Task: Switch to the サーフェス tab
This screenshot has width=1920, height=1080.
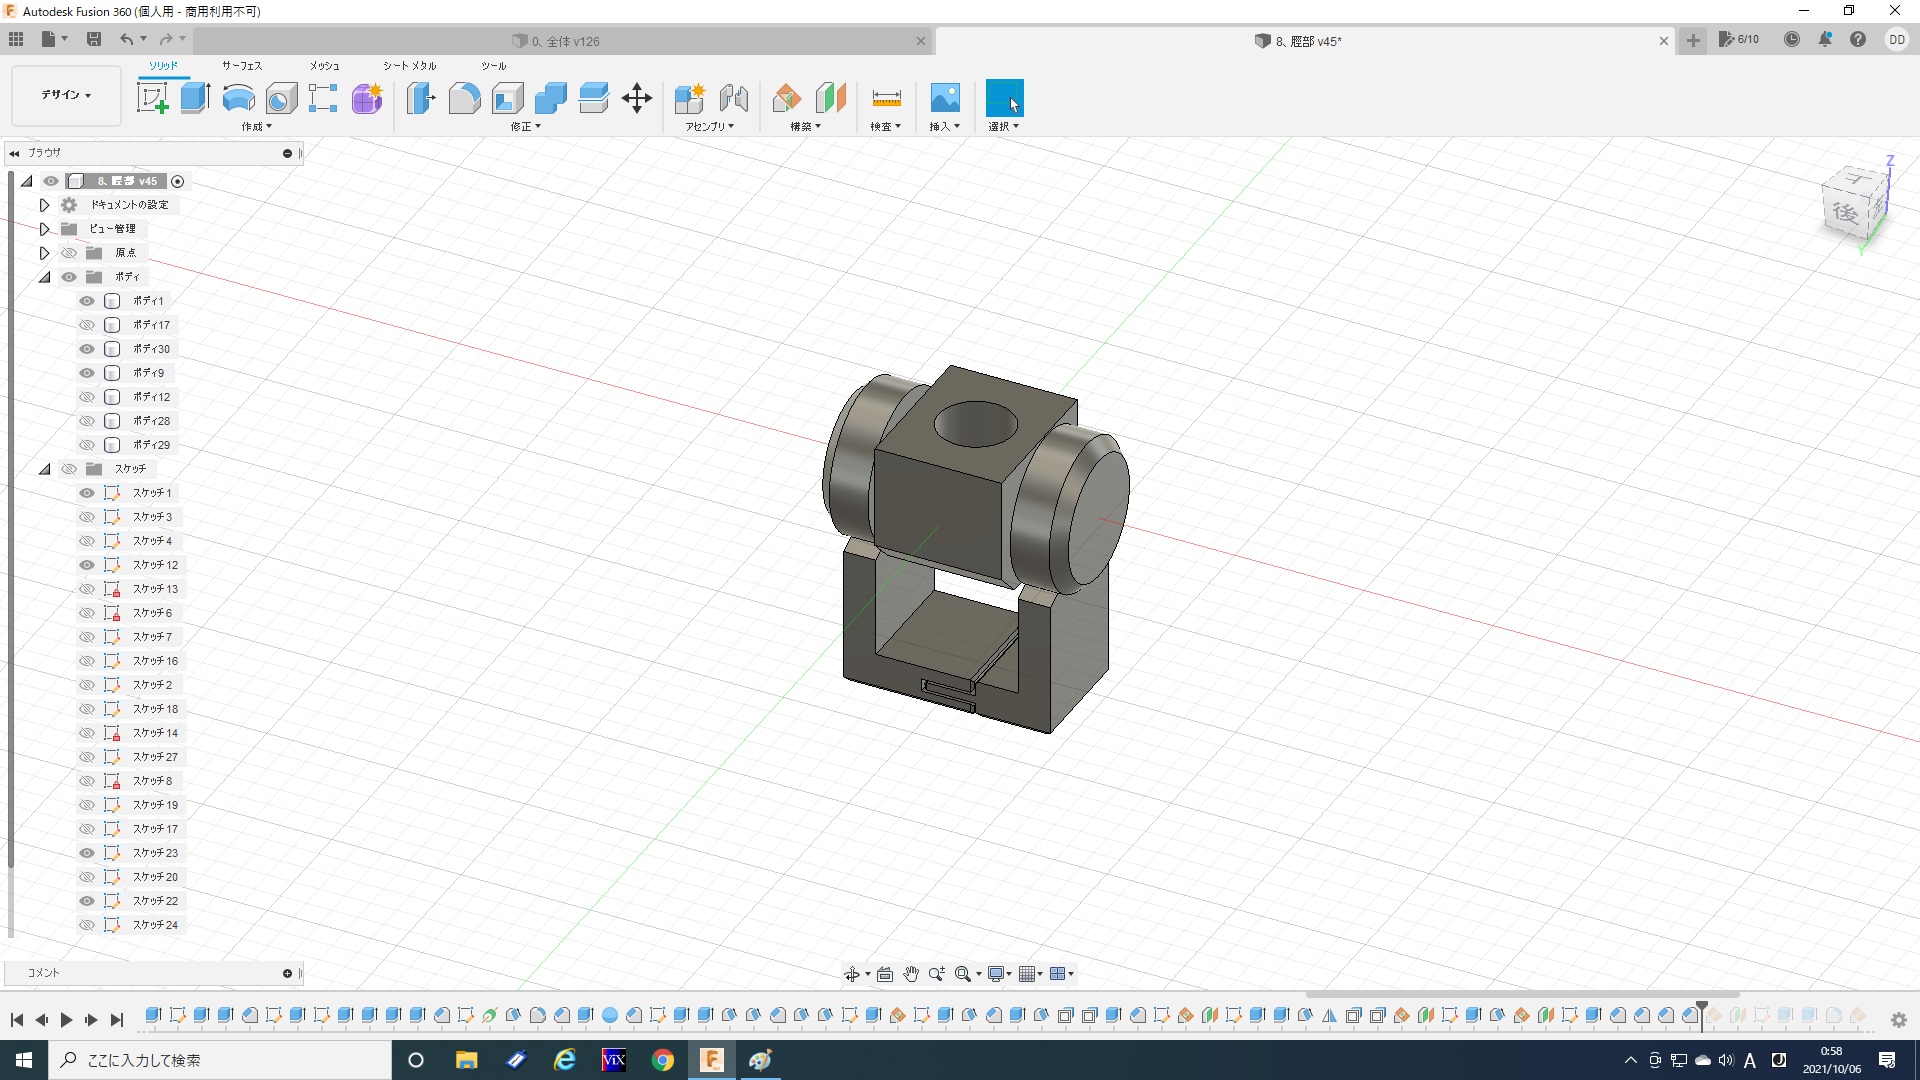Action: point(241,65)
